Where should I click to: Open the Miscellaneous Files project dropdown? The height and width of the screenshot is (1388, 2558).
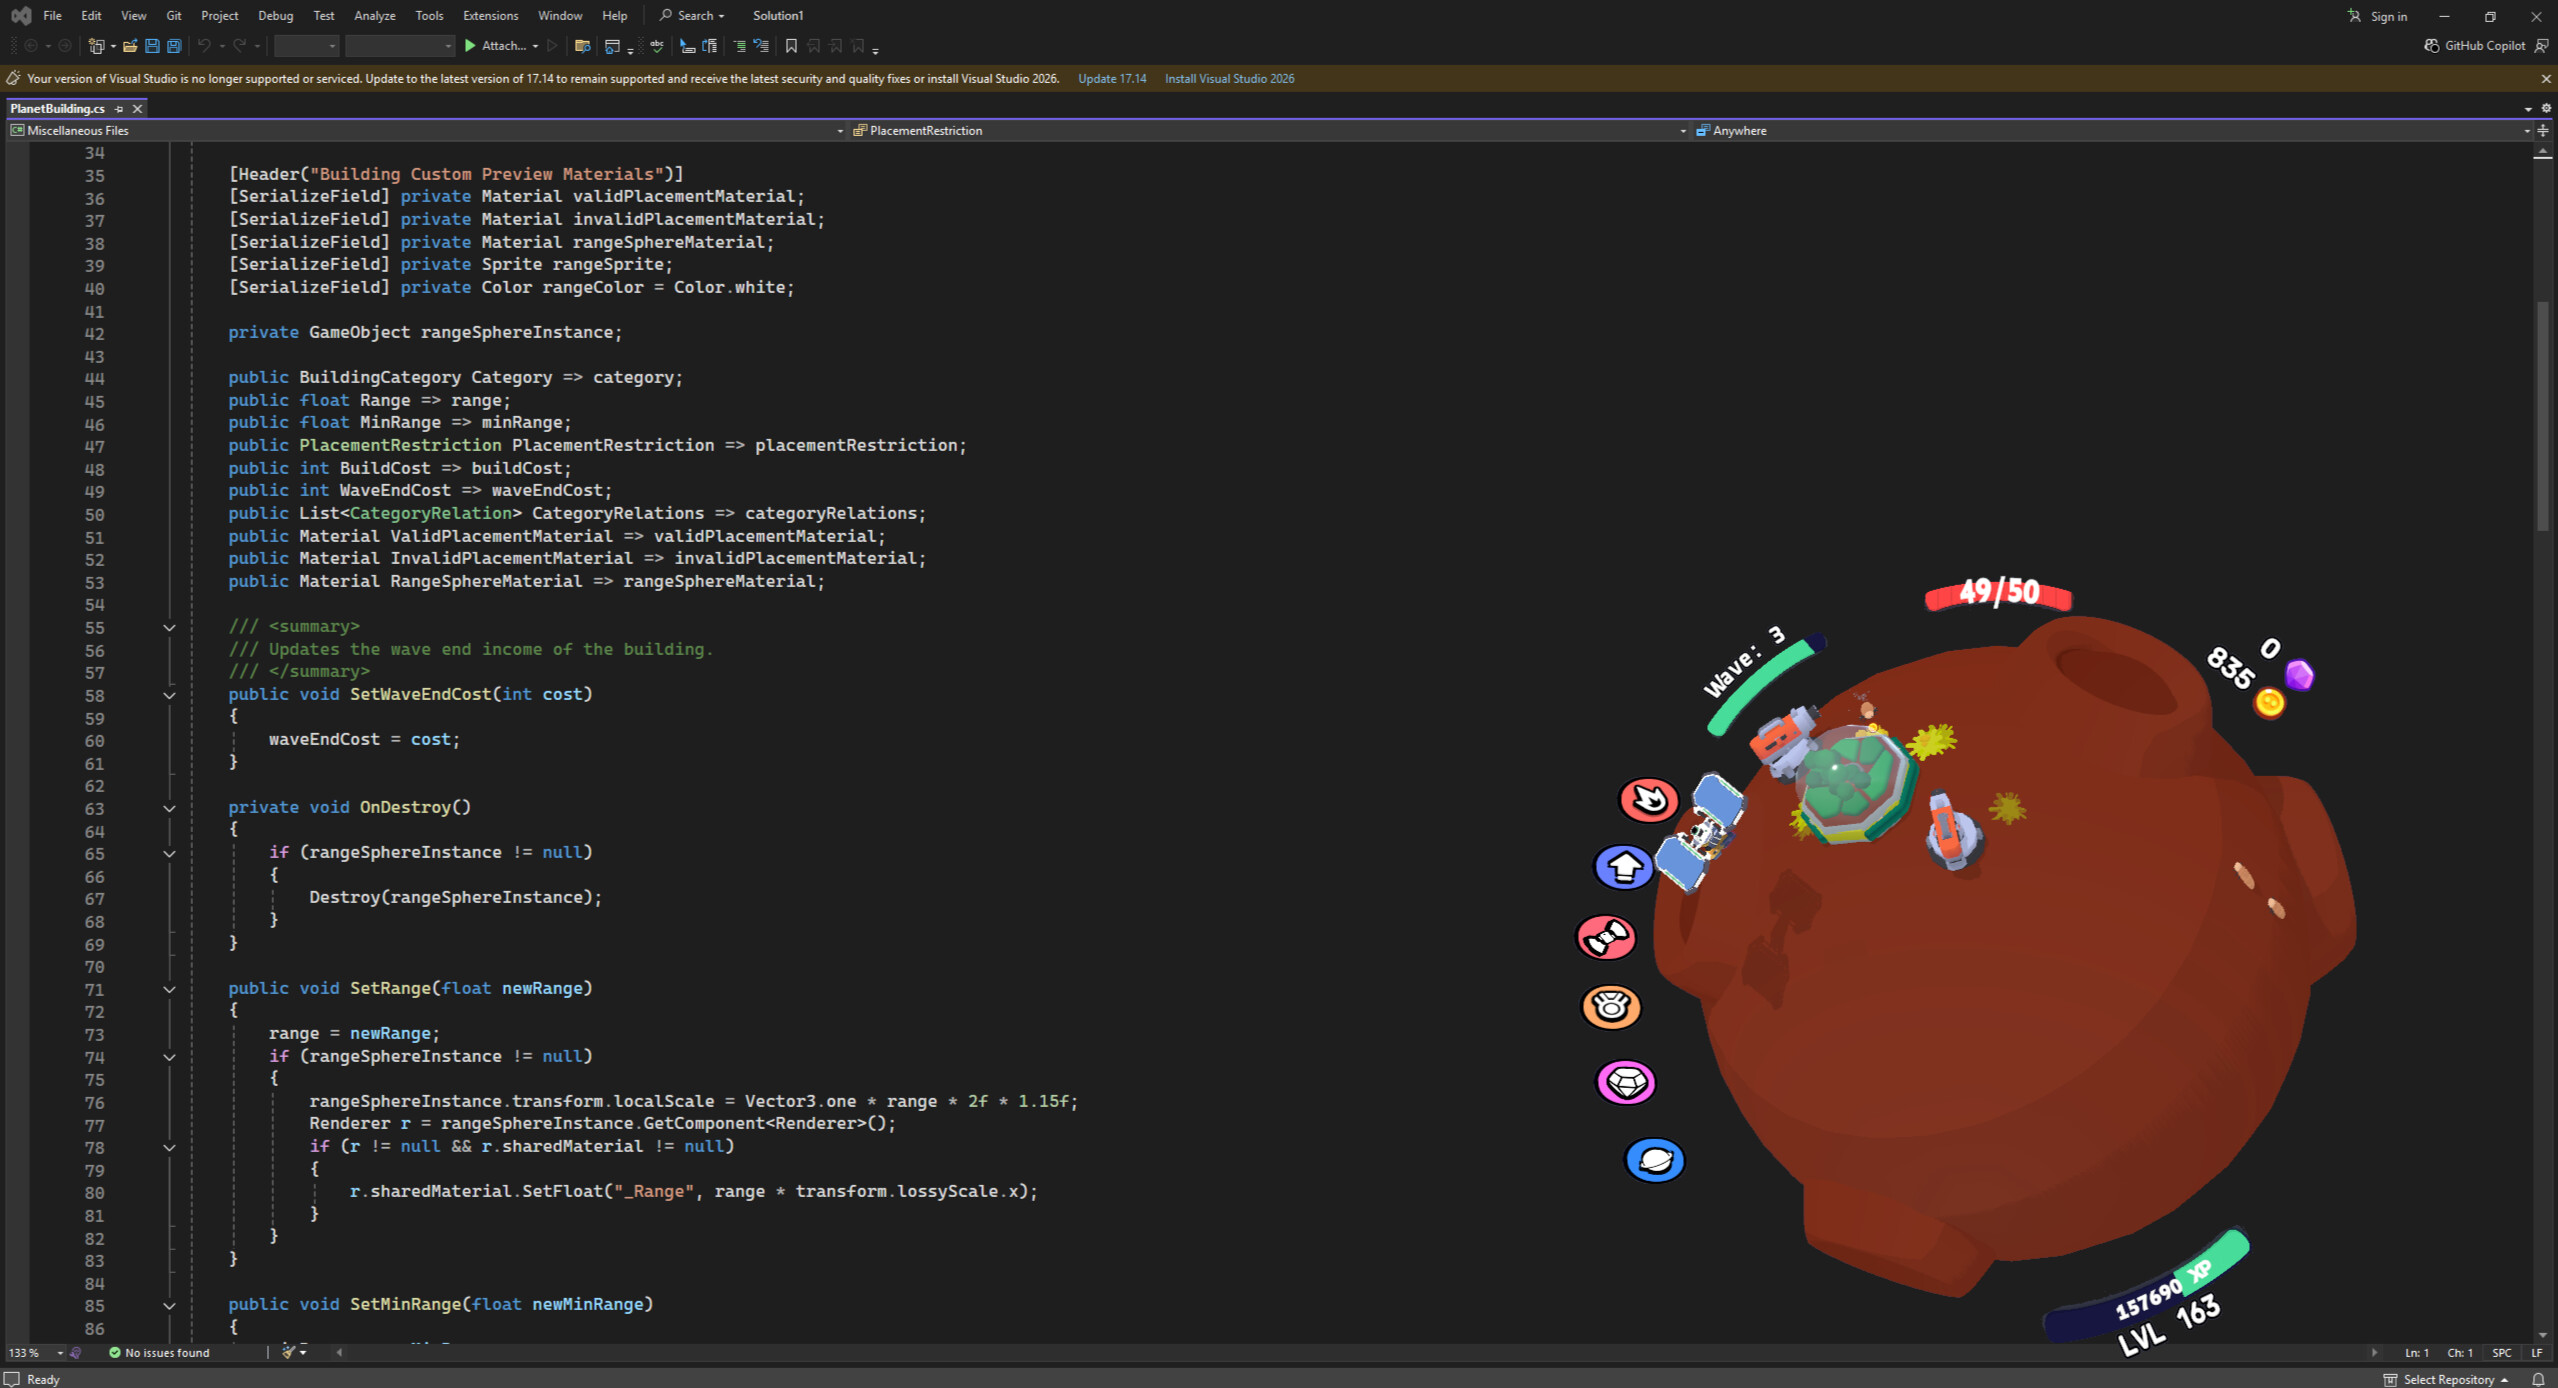point(426,131)
